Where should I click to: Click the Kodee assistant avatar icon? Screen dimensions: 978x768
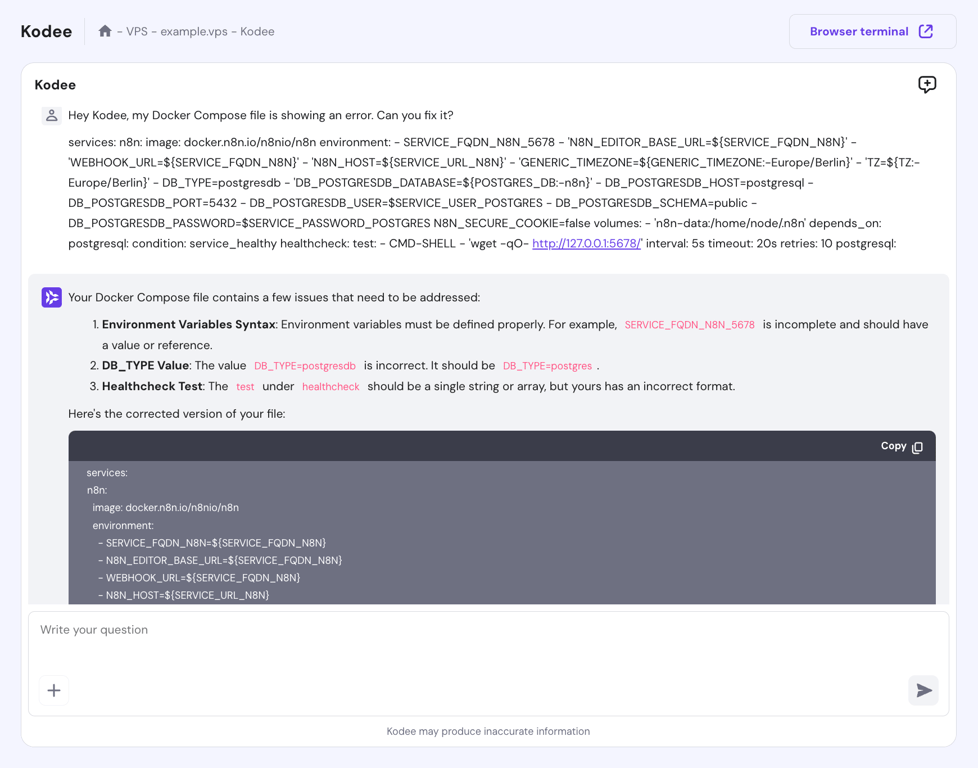coord(51,297)
